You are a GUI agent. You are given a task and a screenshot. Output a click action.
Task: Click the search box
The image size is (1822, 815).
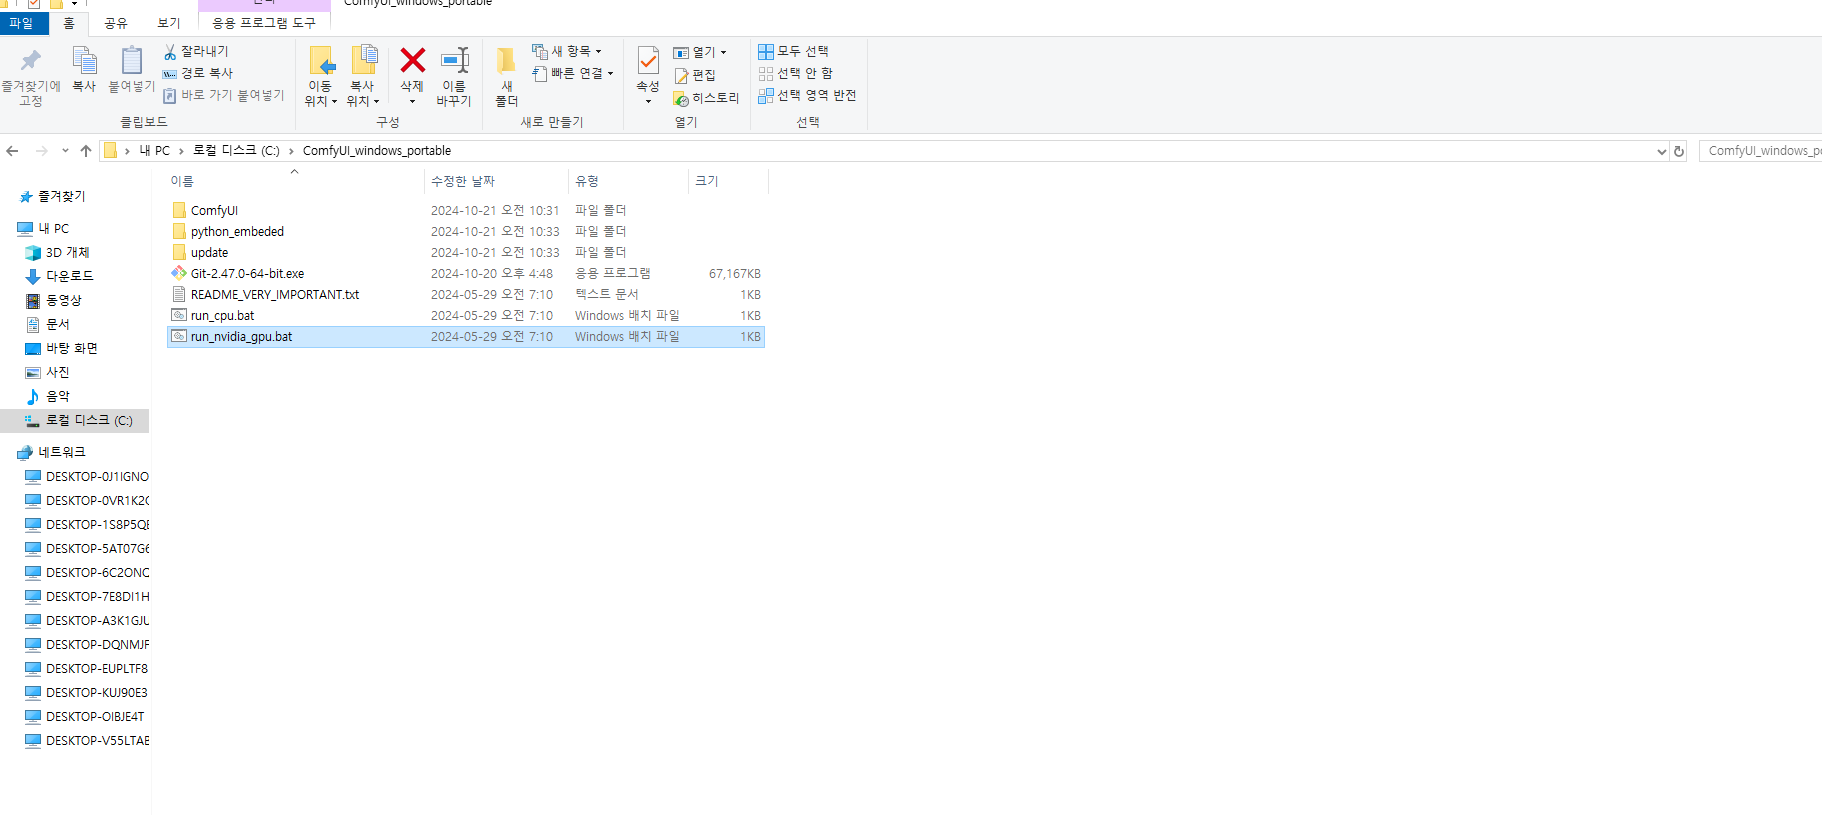point(1760,151)
